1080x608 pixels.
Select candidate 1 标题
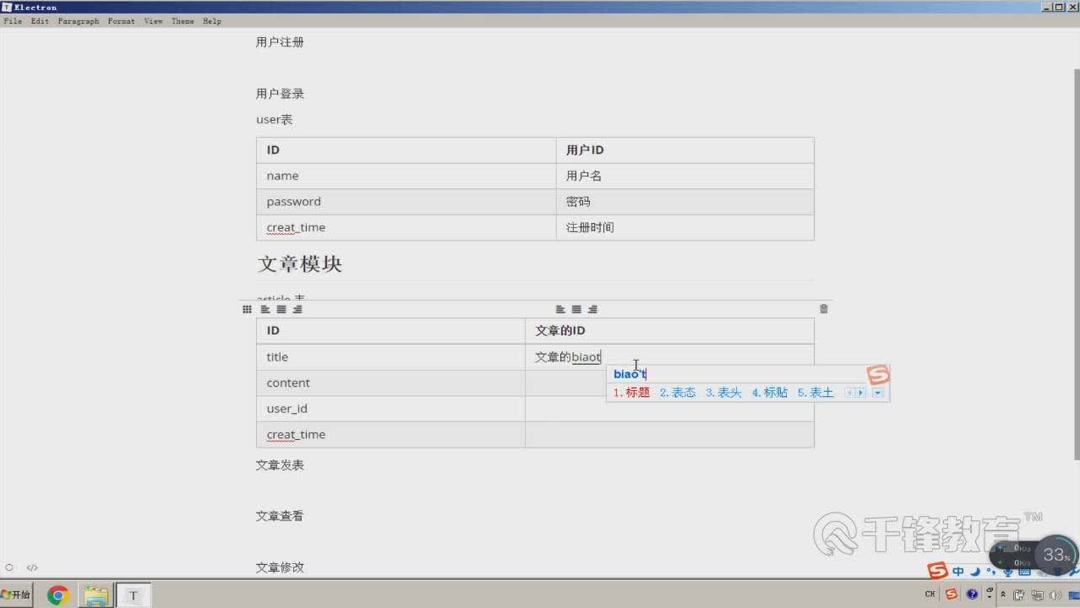tap(629, 392)
